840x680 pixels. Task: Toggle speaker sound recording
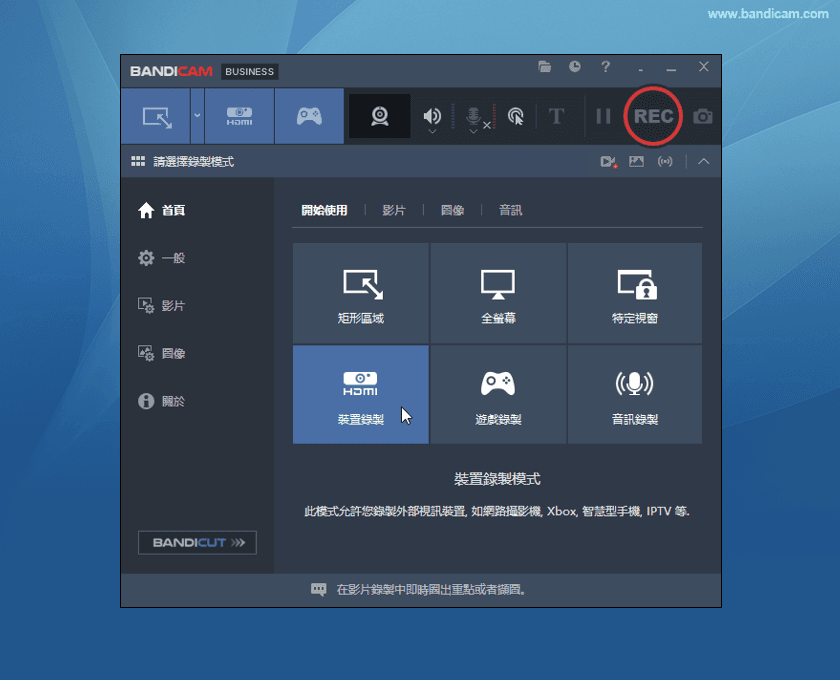(x=432, y=115)
